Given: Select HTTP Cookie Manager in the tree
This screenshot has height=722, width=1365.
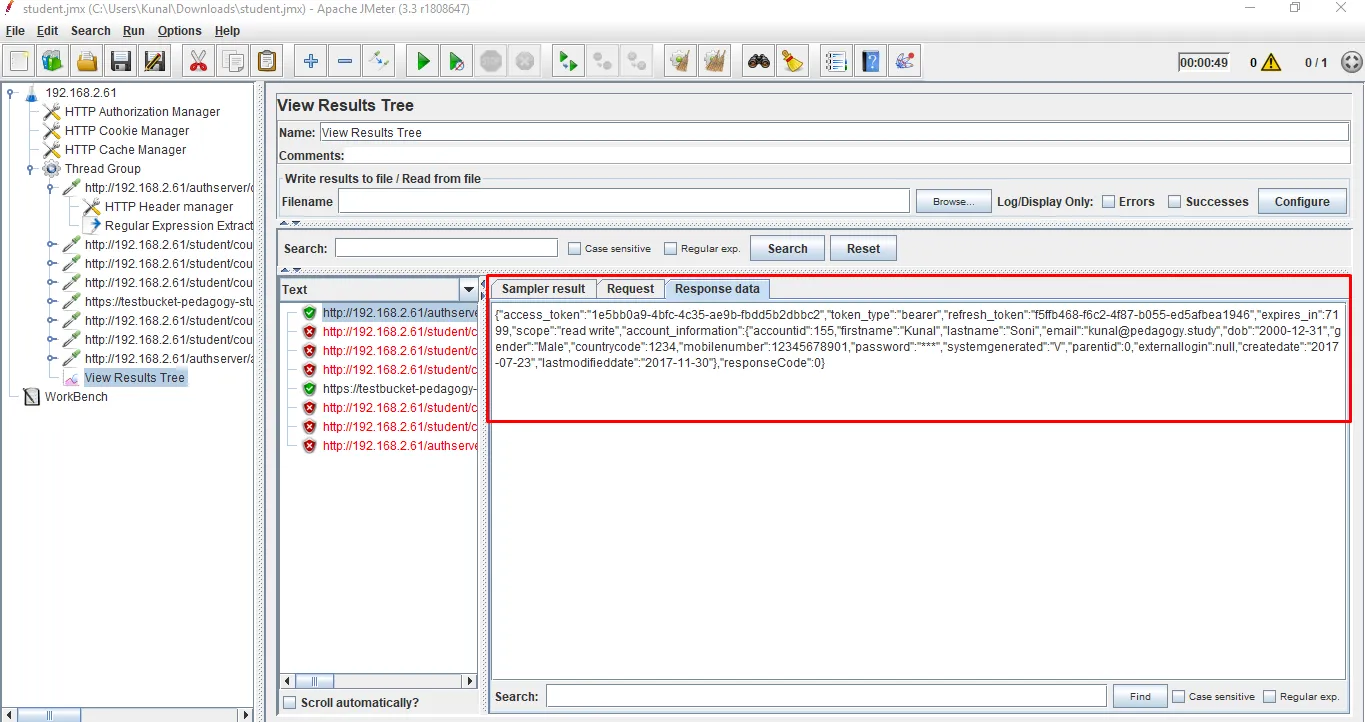Looking at the screenshot, I should click(127, 131).
